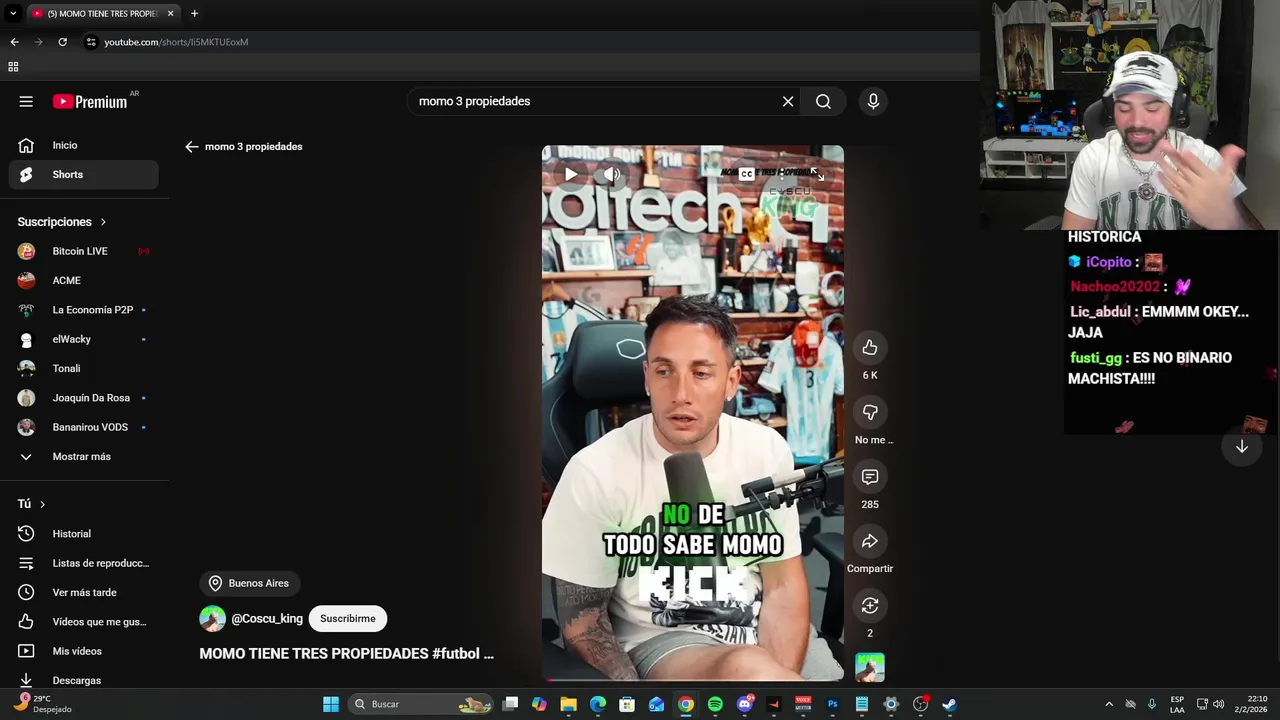
Task: Open Microsoft Edge from the taskbar
Action: (598, 704)
